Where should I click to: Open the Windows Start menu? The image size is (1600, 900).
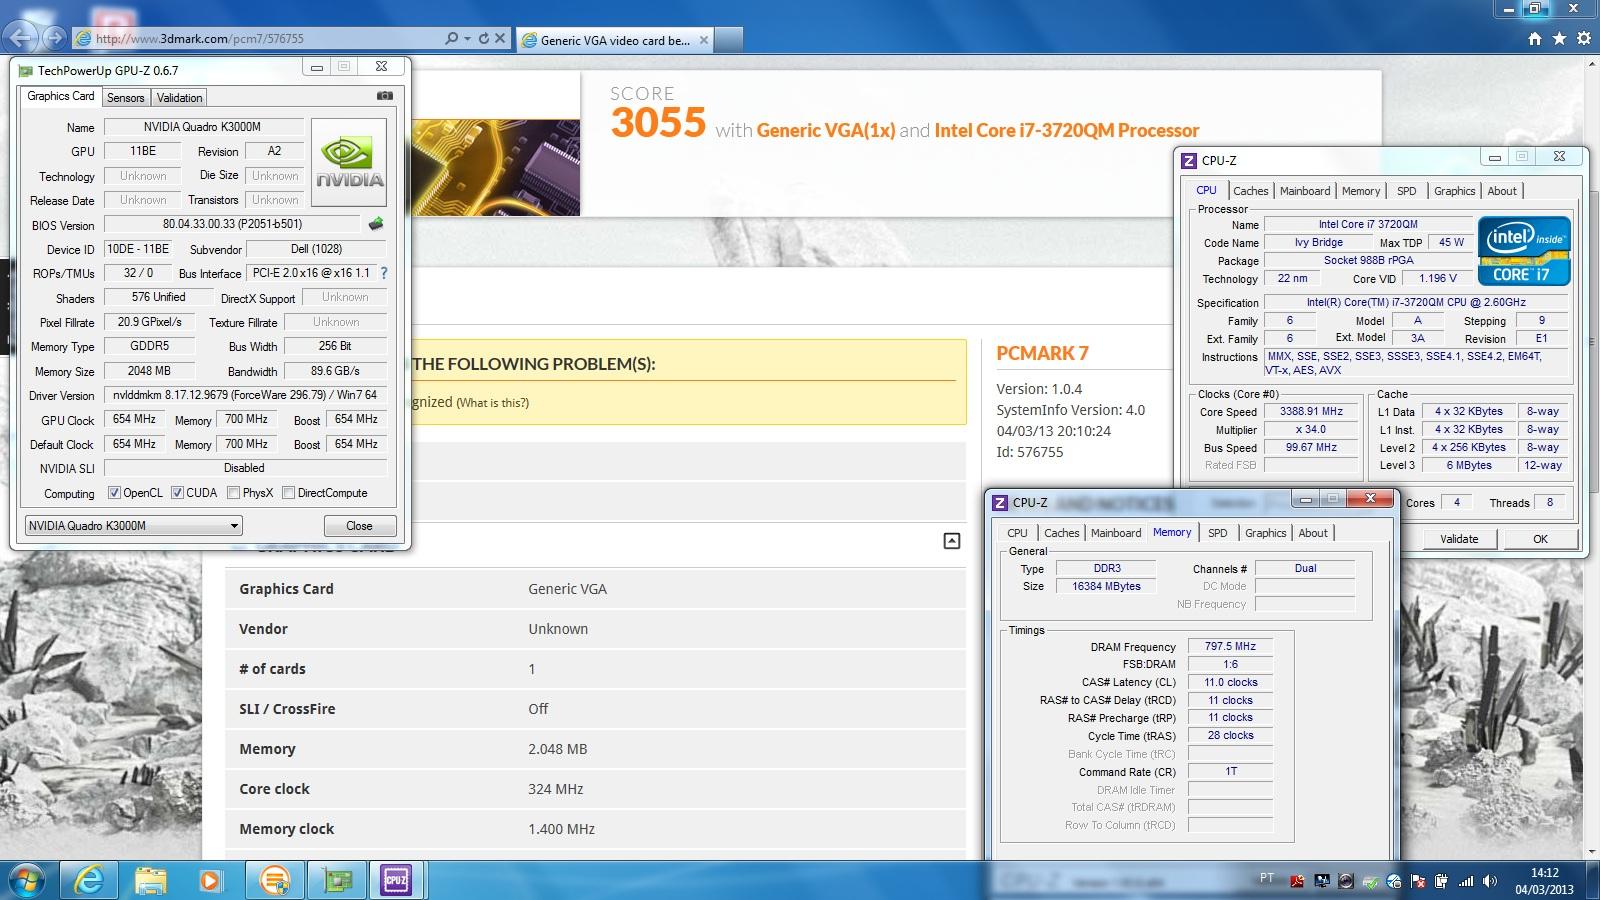coord(26,880)
